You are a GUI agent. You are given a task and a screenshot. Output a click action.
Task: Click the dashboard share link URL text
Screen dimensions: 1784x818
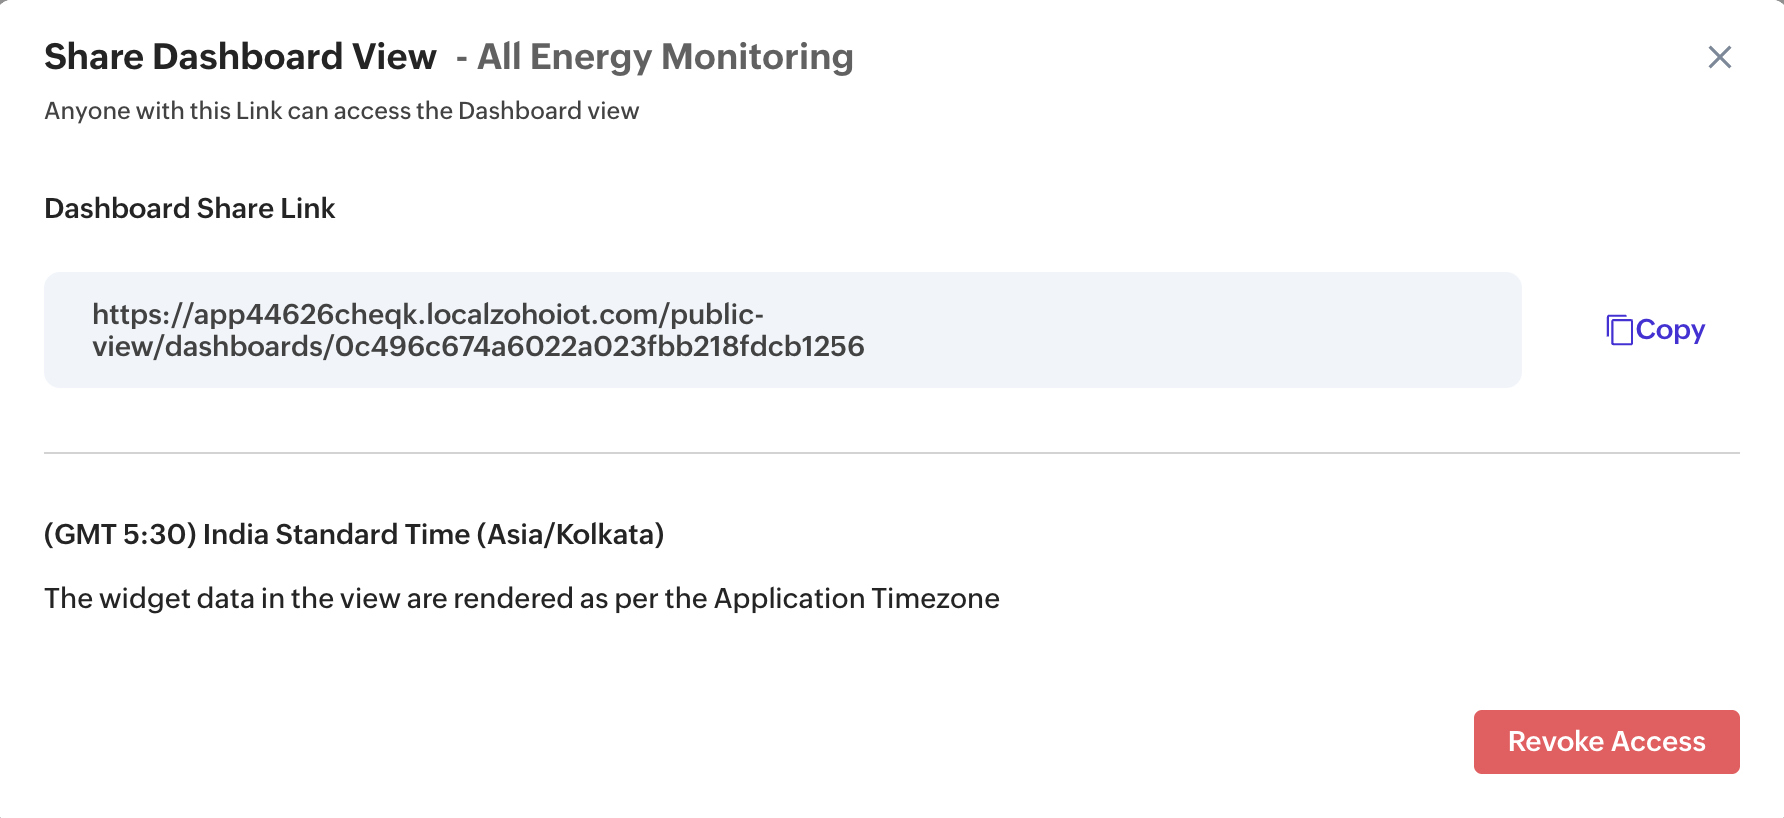pyautogui.click(x=478, y=330)
